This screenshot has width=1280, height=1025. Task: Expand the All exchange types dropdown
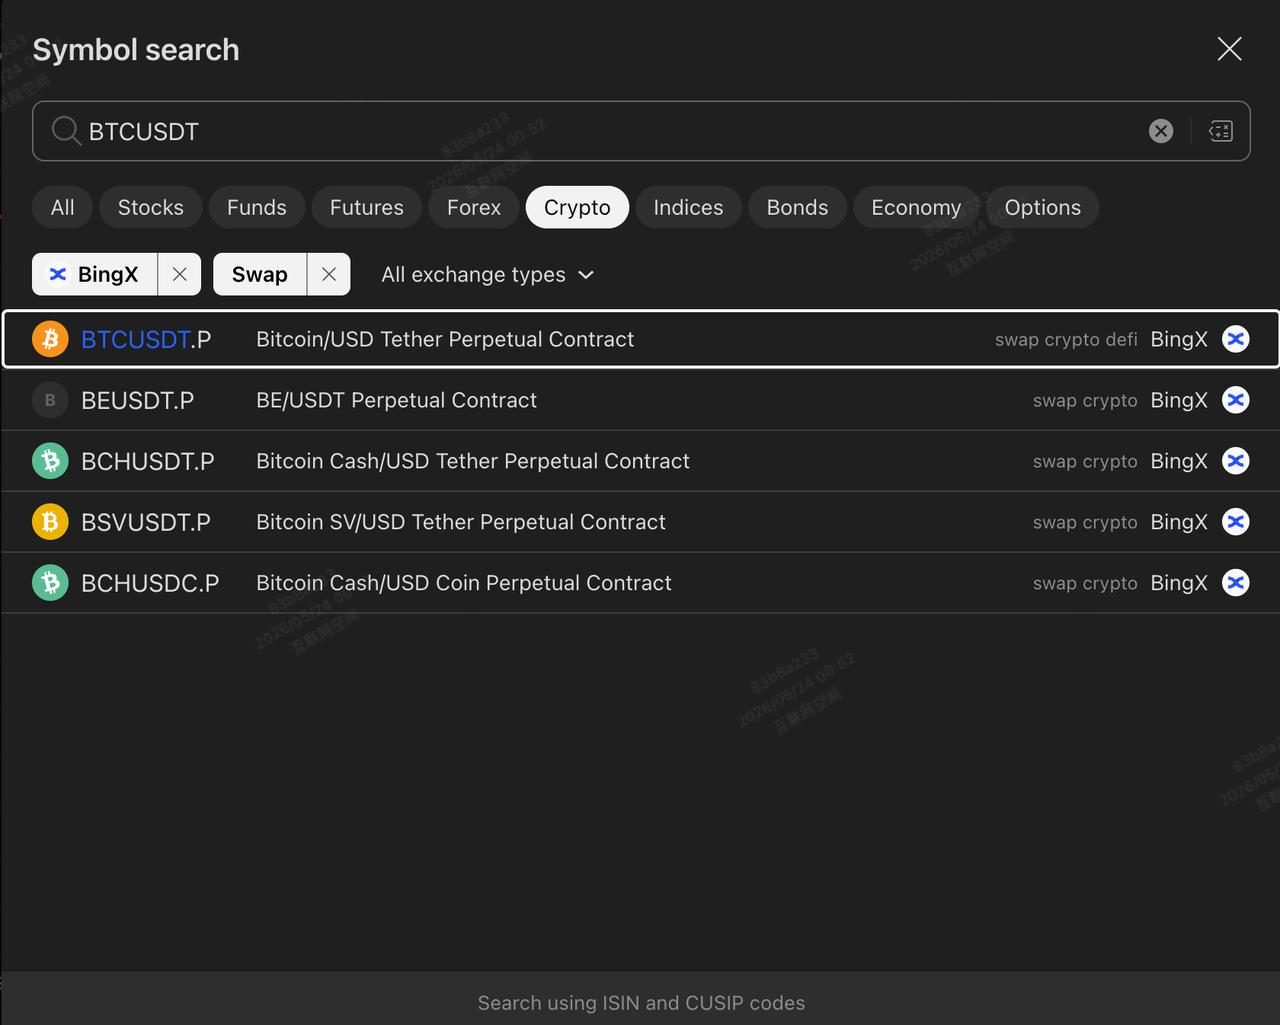[488, 274]
